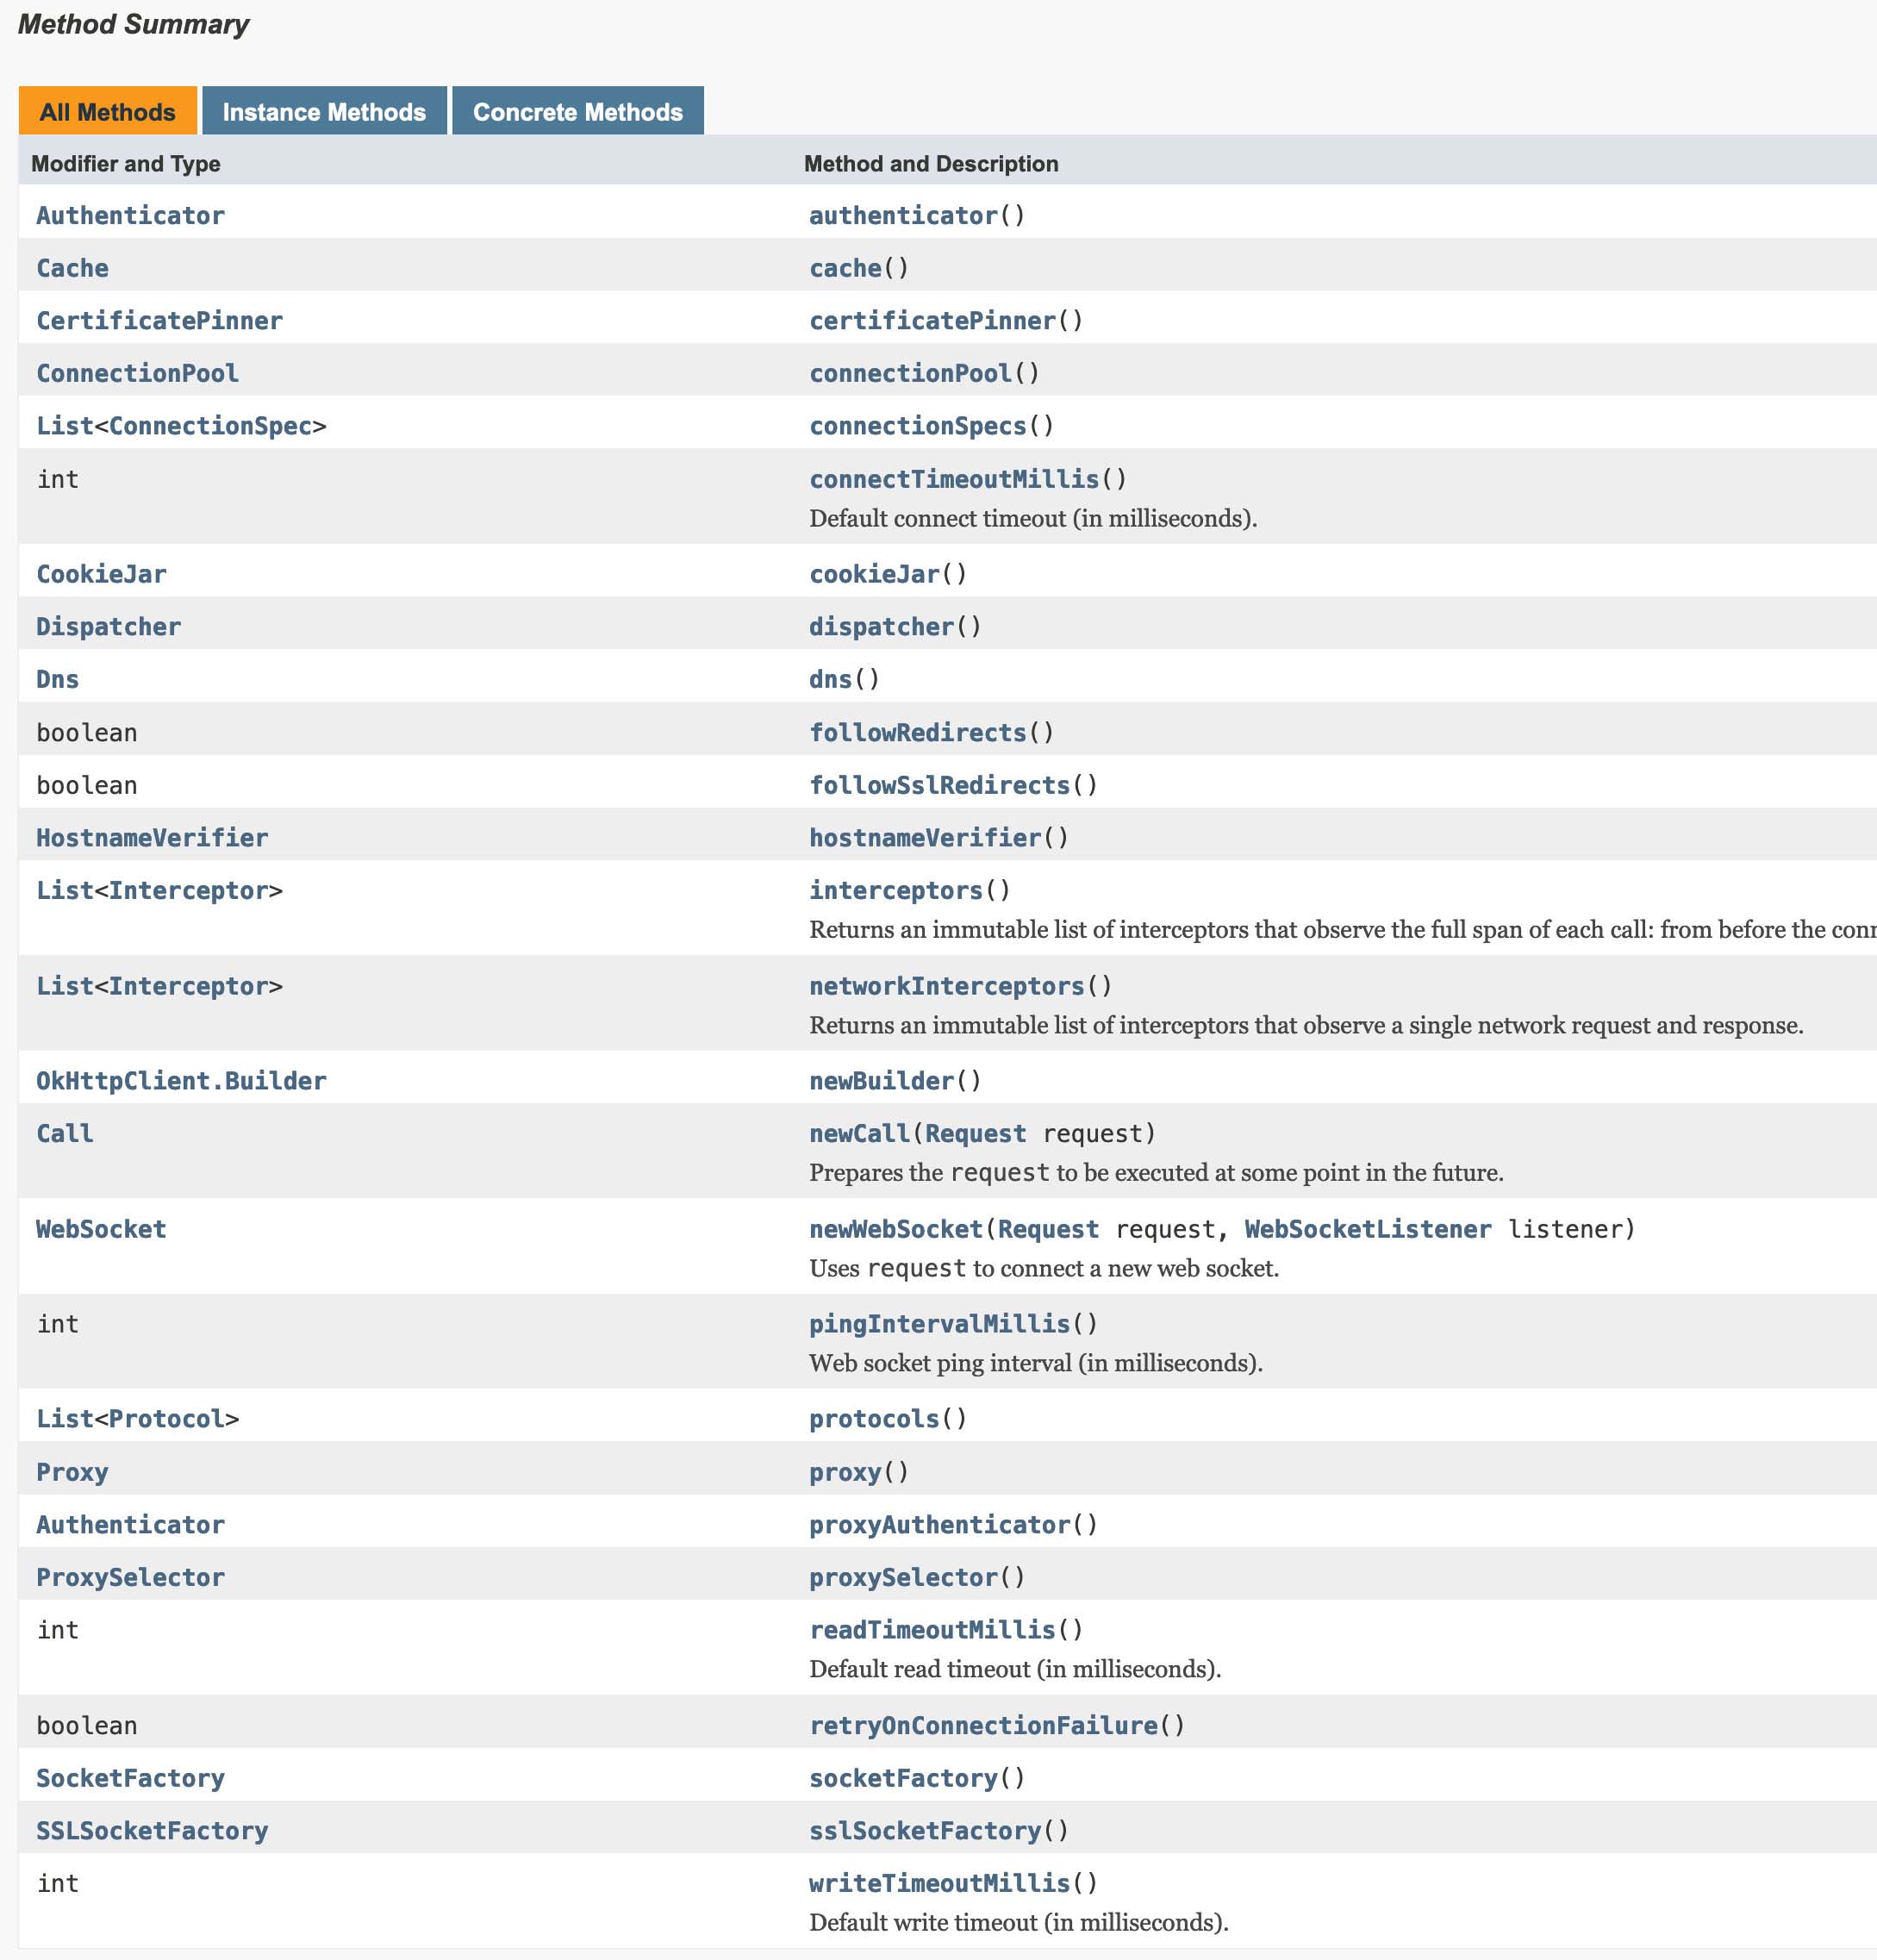Open the pingIntervalMillis method link
Viewport: 1877px width, 1960px height.
[x=939, y=1324]
